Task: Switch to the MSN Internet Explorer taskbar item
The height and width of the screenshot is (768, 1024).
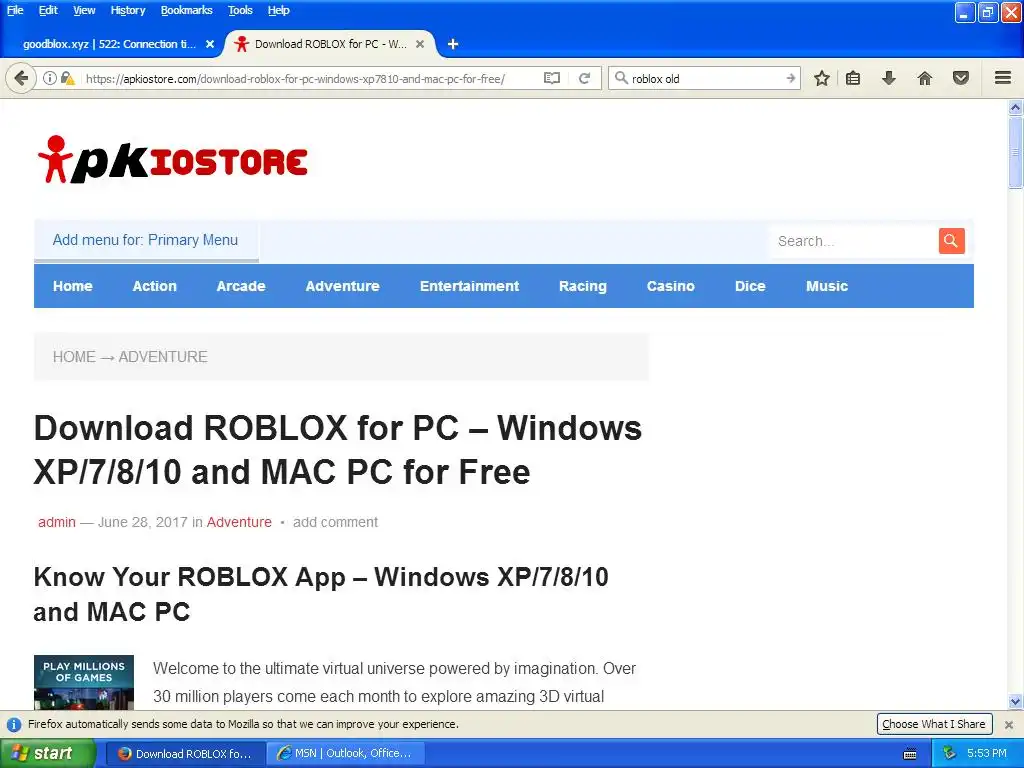Action: [x=347, y=753]
